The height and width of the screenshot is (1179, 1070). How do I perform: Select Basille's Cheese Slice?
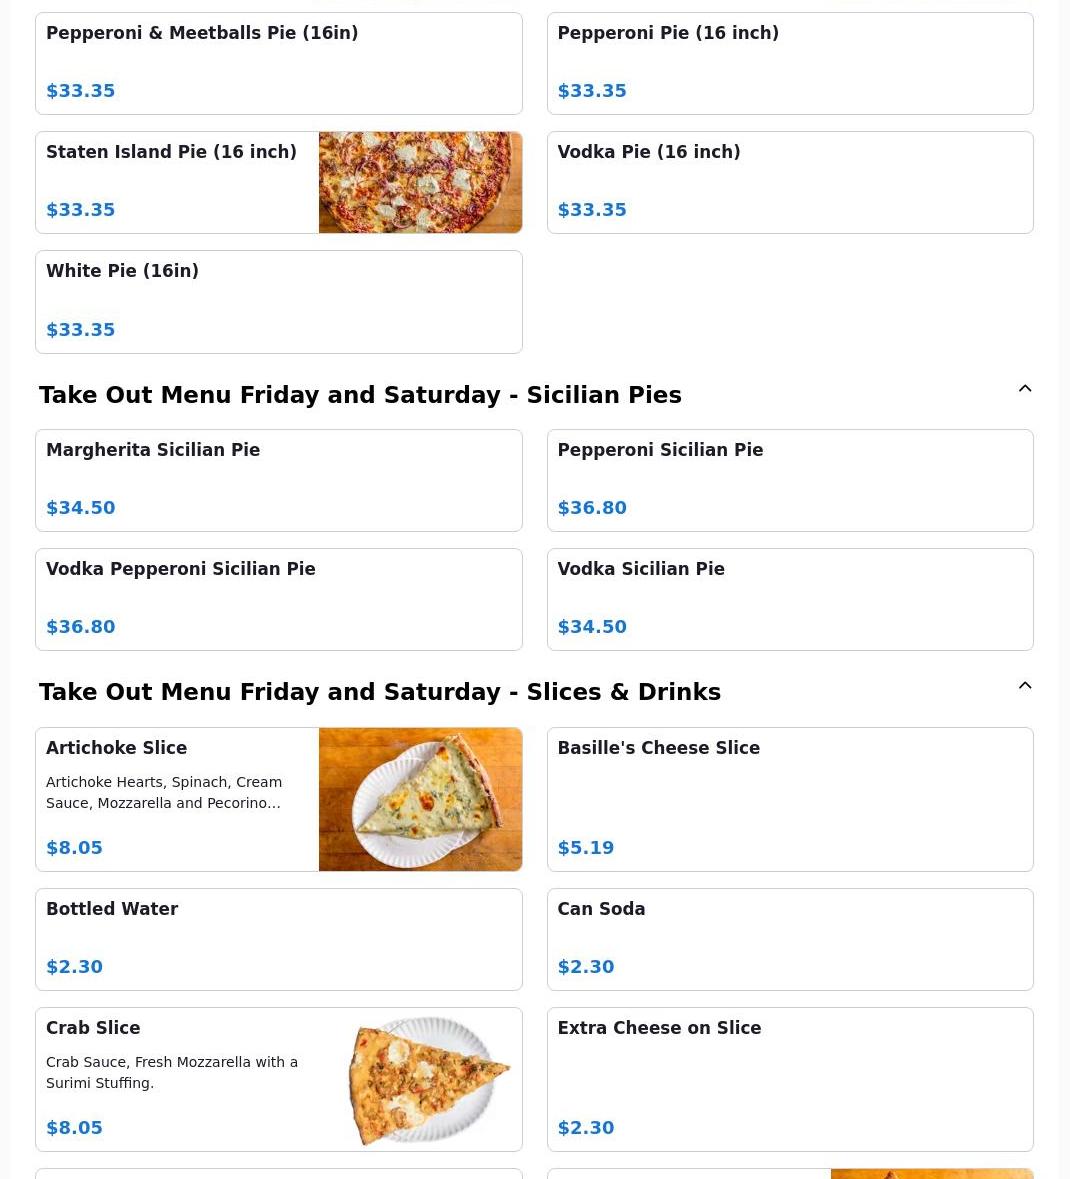click(x=789, y=799)
